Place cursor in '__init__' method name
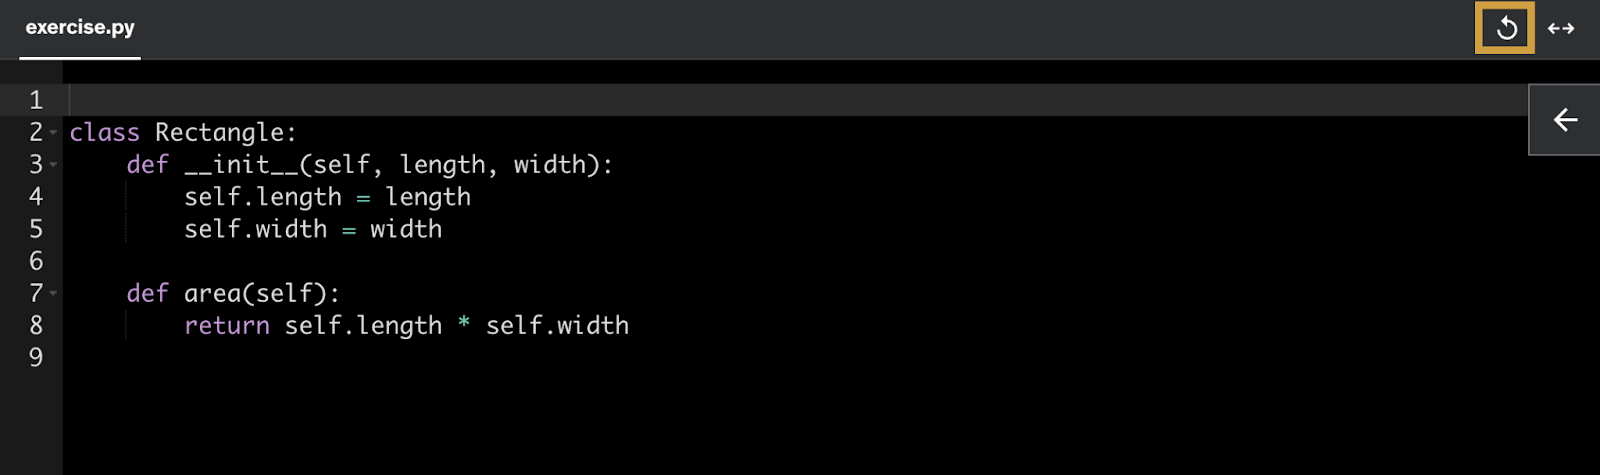Image resolution: width=1600 pixels, height=475 pixels. 241,165
